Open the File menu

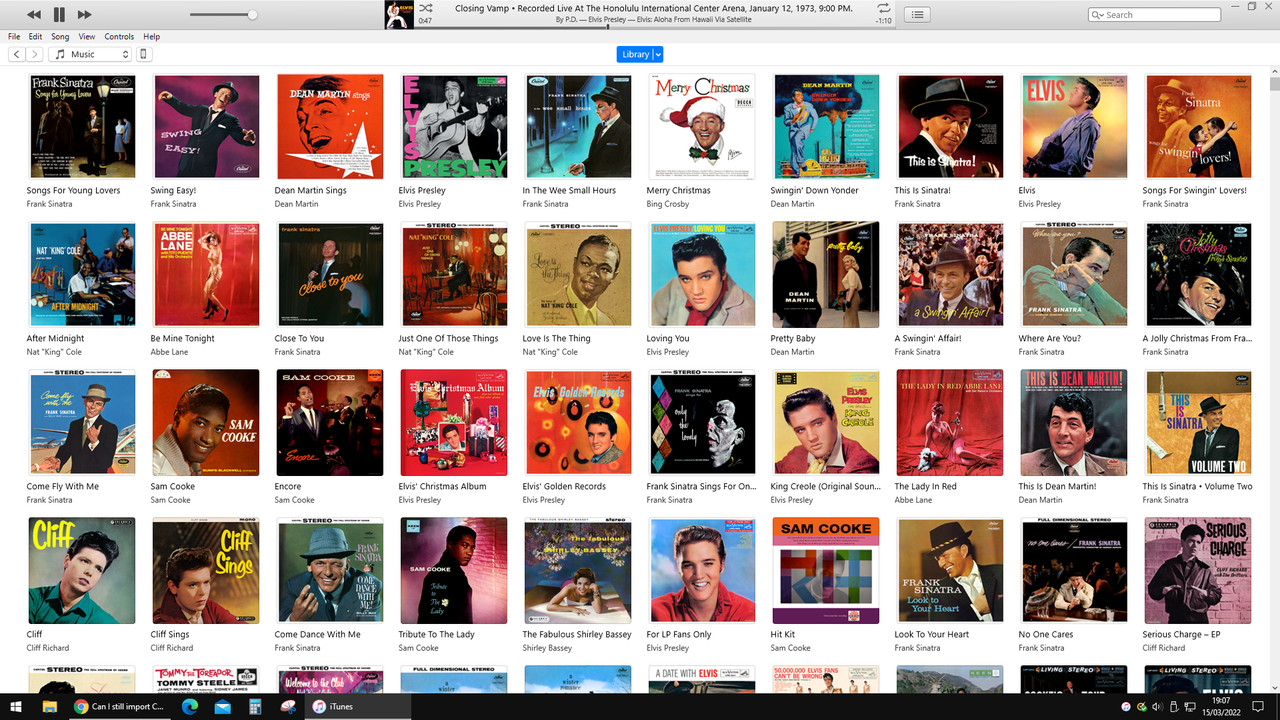(14, 36)
